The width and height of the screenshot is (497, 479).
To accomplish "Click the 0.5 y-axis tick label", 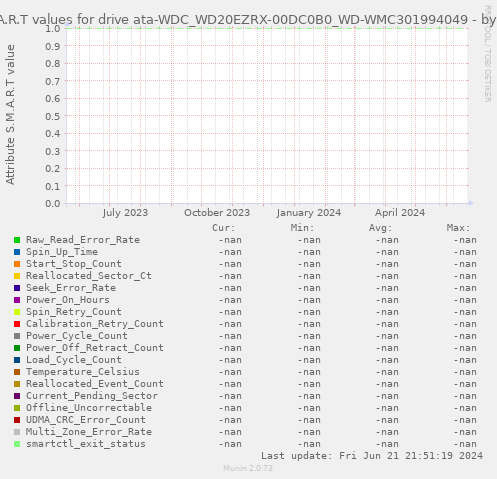I will (x=53, y=116).
